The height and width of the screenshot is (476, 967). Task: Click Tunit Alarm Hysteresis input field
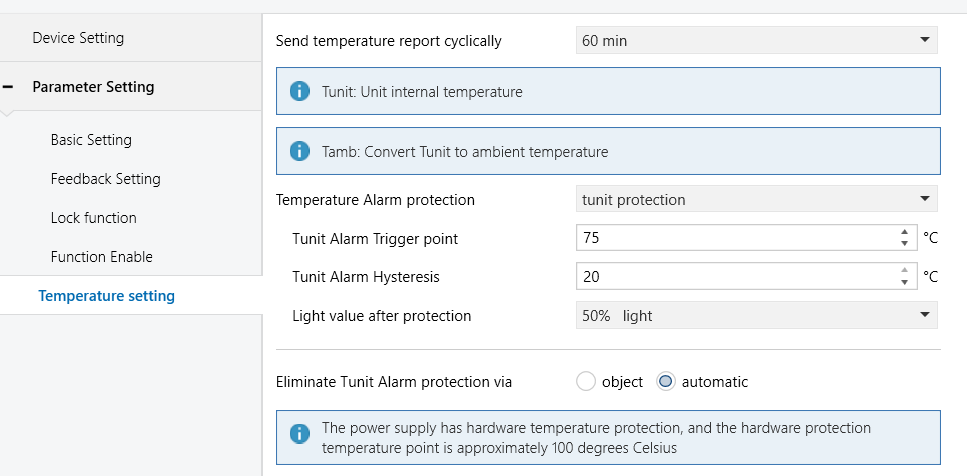(x=735, y=277)
